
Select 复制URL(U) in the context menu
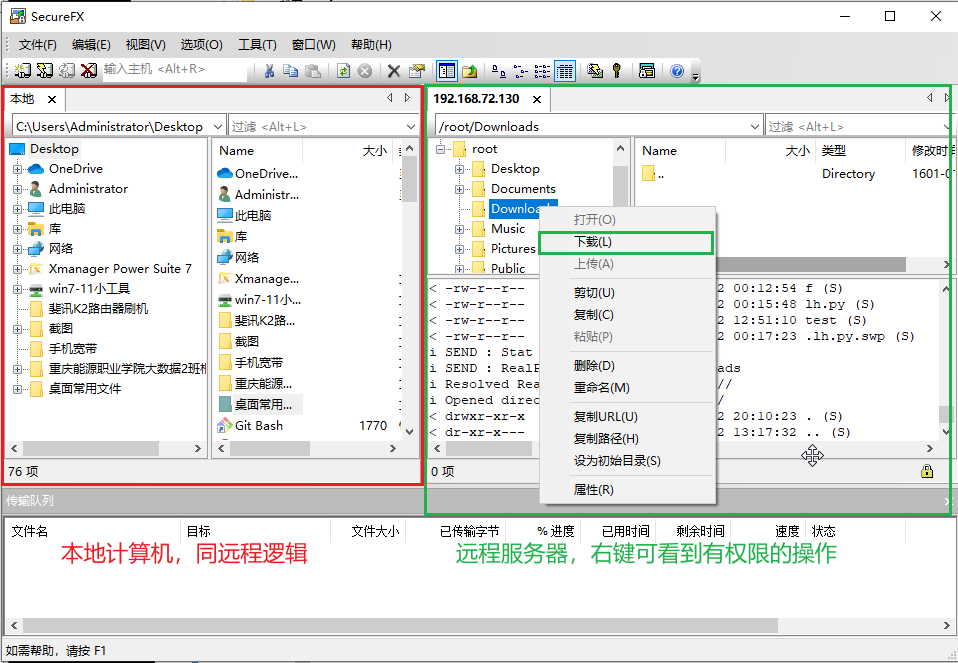(x=627, y=417)
